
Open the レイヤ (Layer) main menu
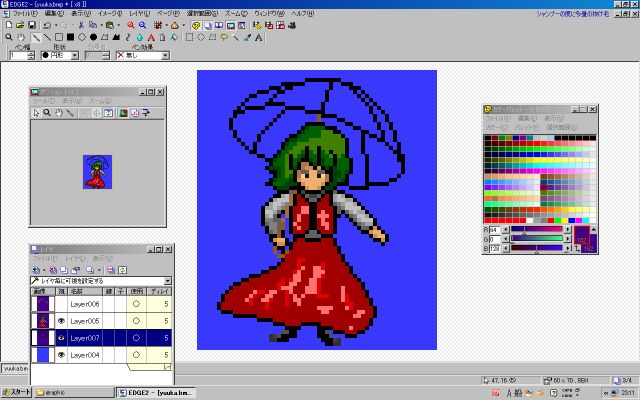139,13
